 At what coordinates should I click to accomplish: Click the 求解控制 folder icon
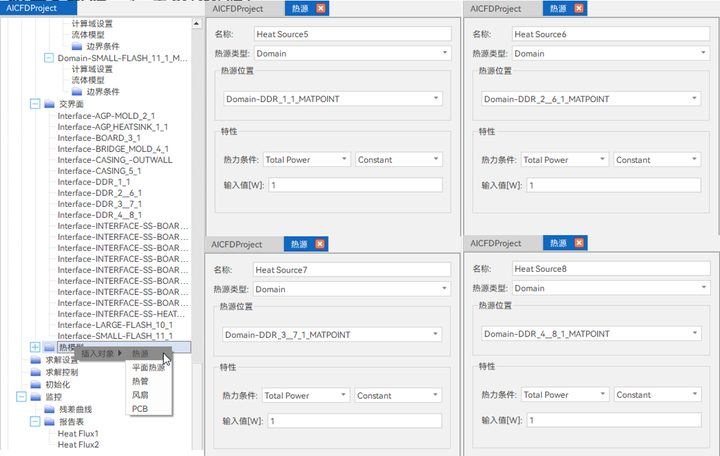(x=35, y=372)
